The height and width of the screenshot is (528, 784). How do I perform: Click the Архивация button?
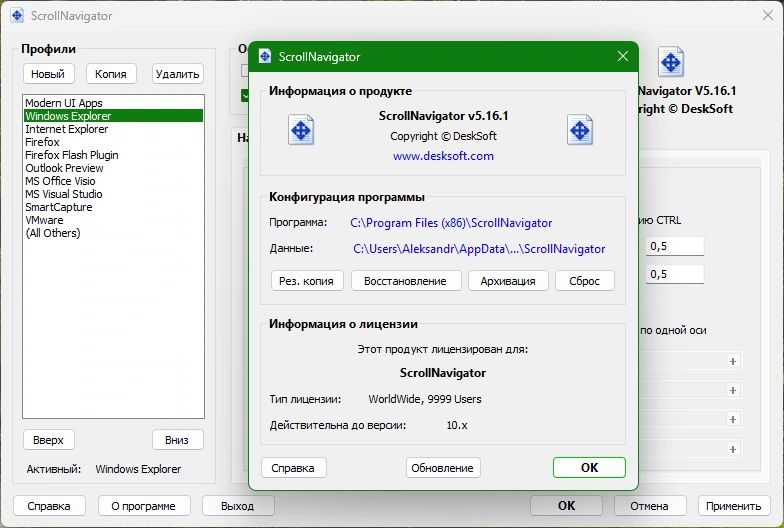[508, 281]
